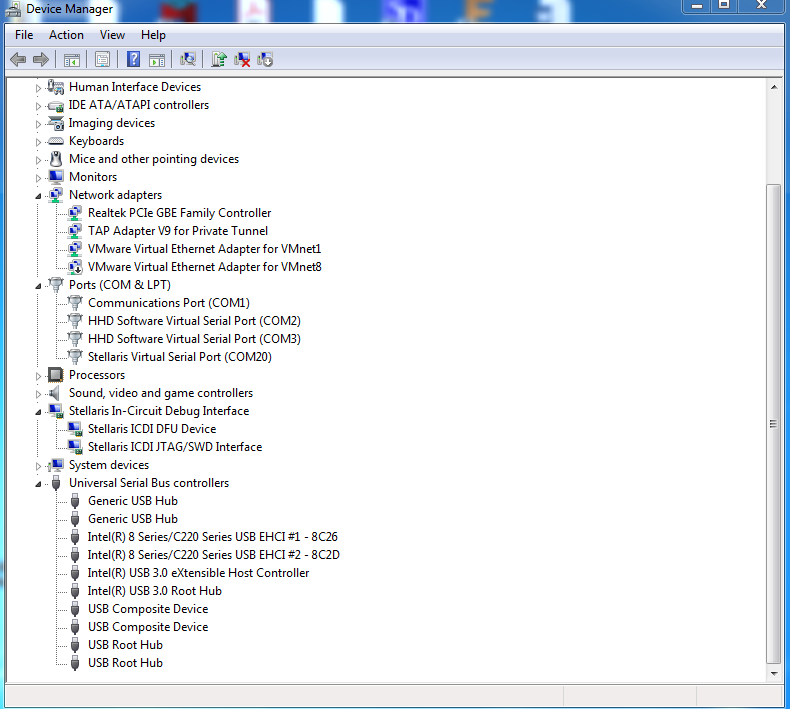Screen dimensions: 790x709
Task: Expand the Imaging devices node
Action: coord(38,124)
